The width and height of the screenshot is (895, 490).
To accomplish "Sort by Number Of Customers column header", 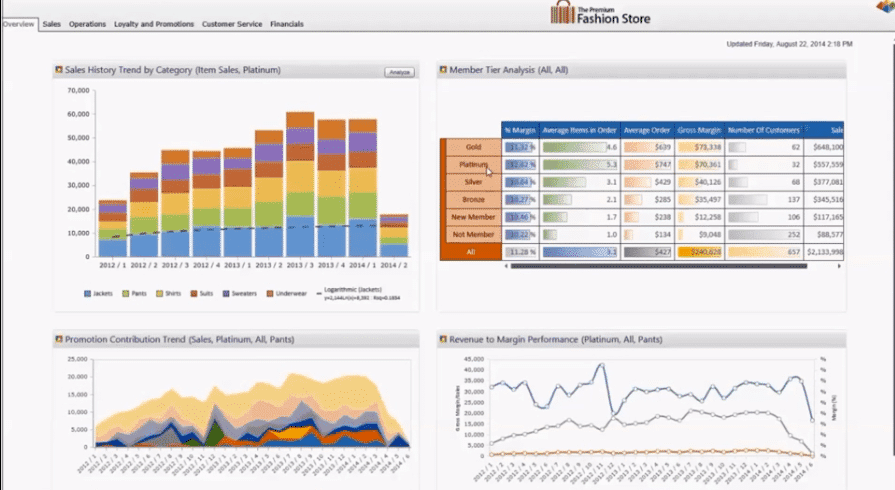I will pyautogui.click(x=764, y=130).
